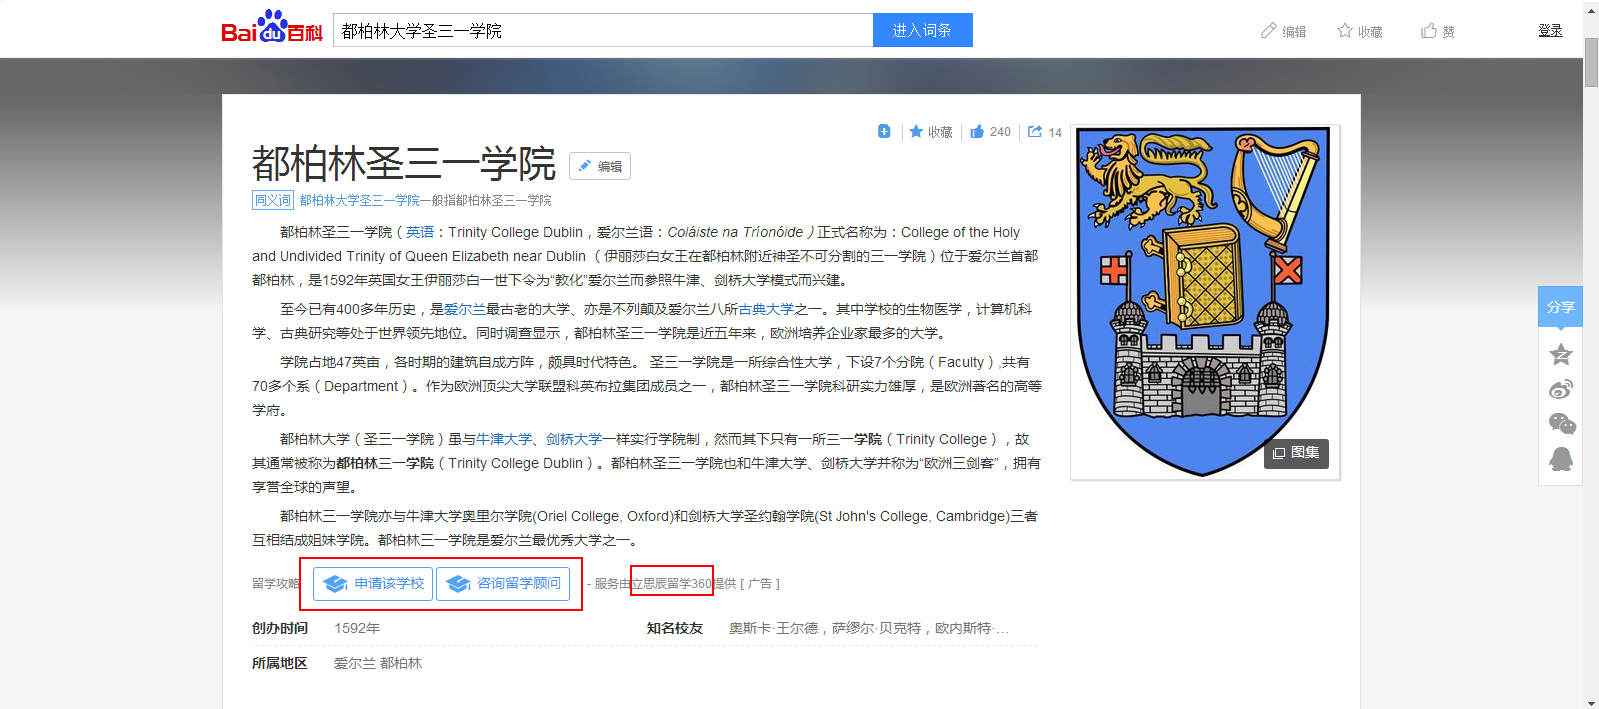Click the 留学攻略 label
This screenshot has width=1599, height=709.
click(x=276, y=583)
